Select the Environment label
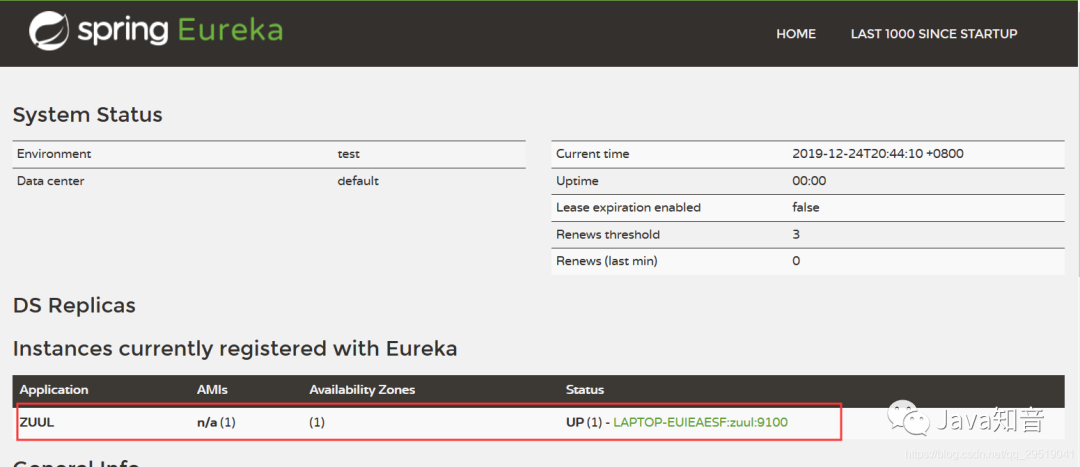The image size is (1080, 467). pos(54,154)
